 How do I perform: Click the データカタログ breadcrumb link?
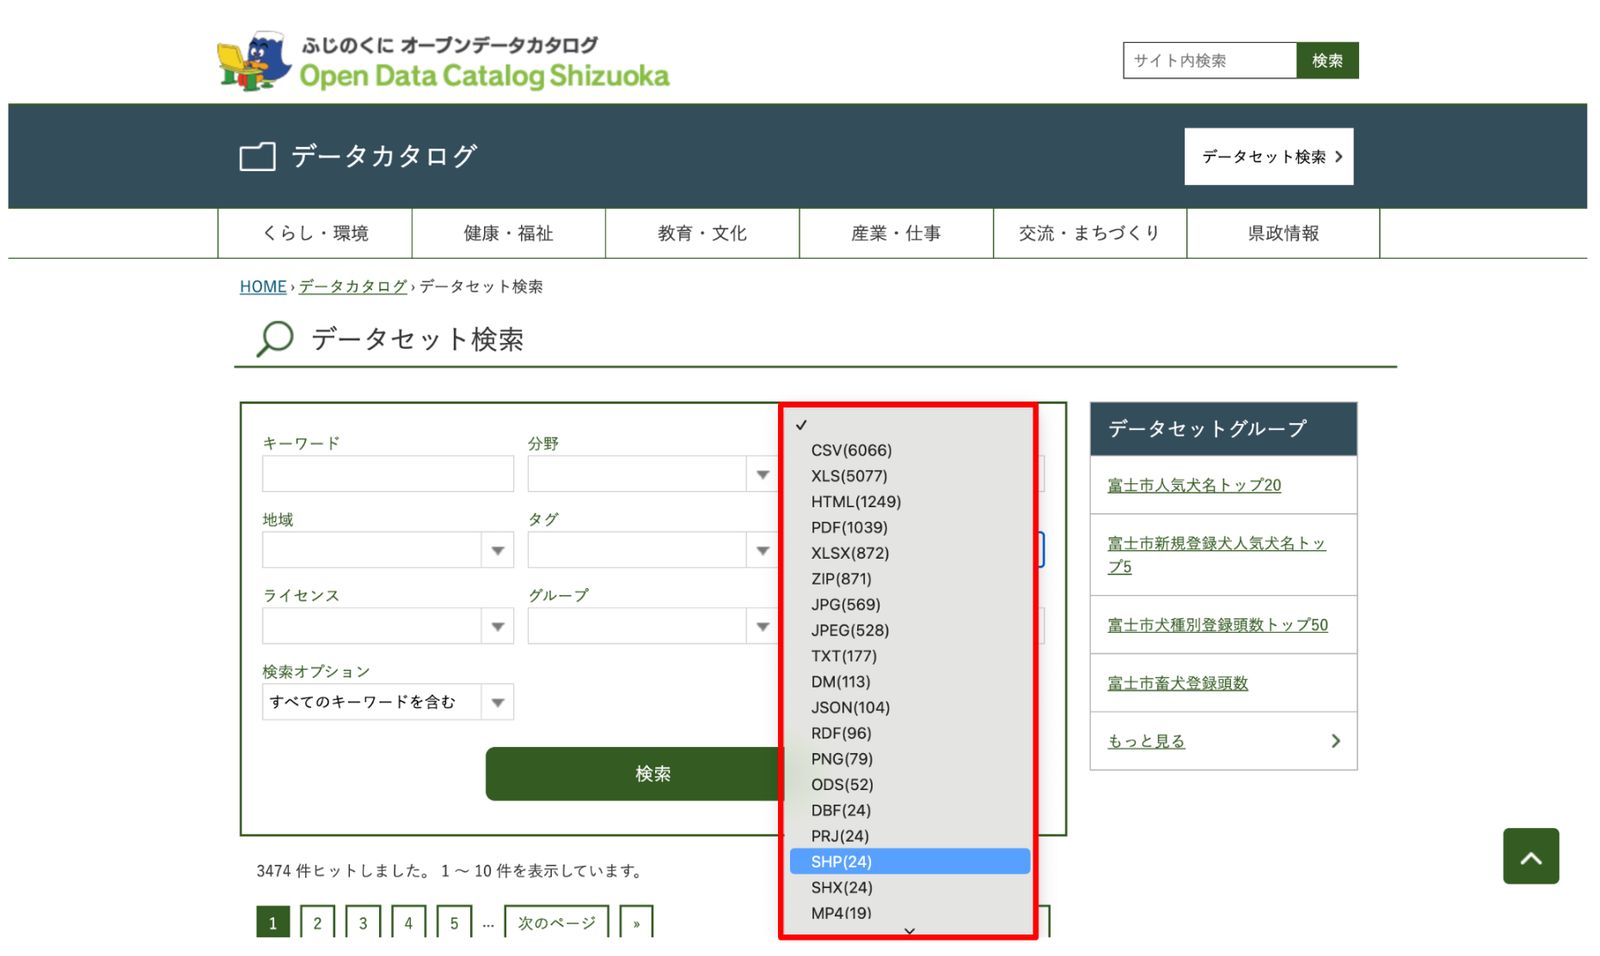tap(353, 286)
